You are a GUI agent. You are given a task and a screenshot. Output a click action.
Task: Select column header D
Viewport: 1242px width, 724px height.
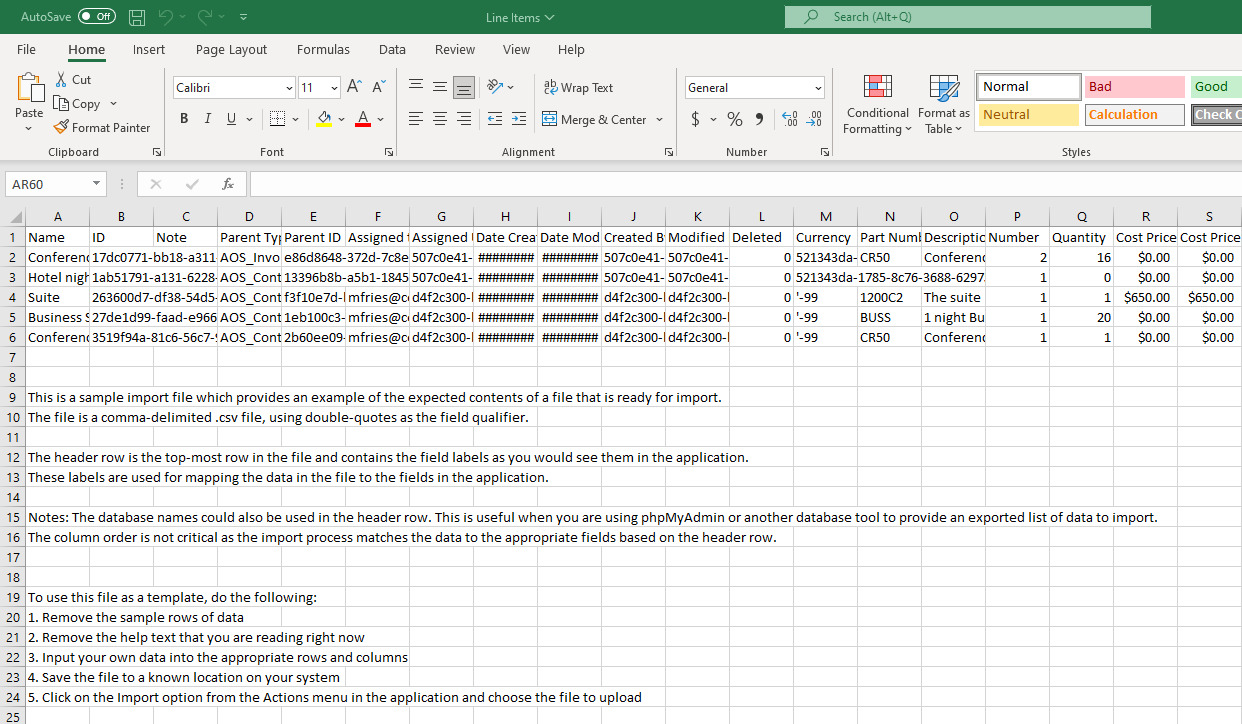[x=249, y=217]
